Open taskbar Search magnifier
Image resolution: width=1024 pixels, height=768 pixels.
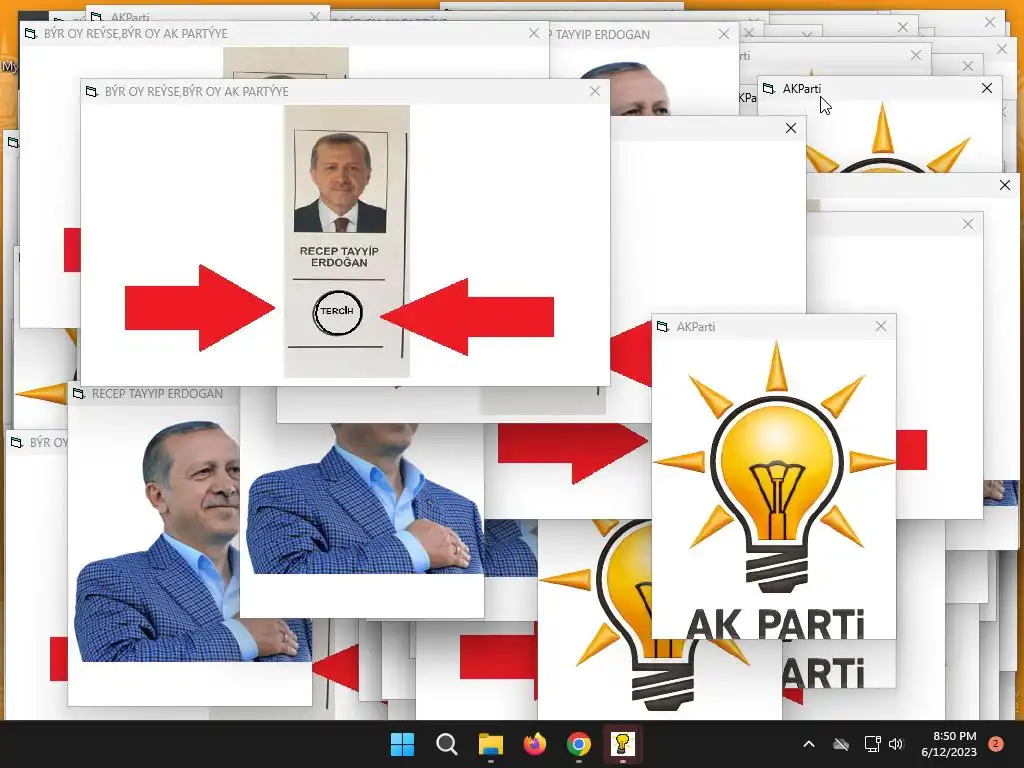click(447, 744)
